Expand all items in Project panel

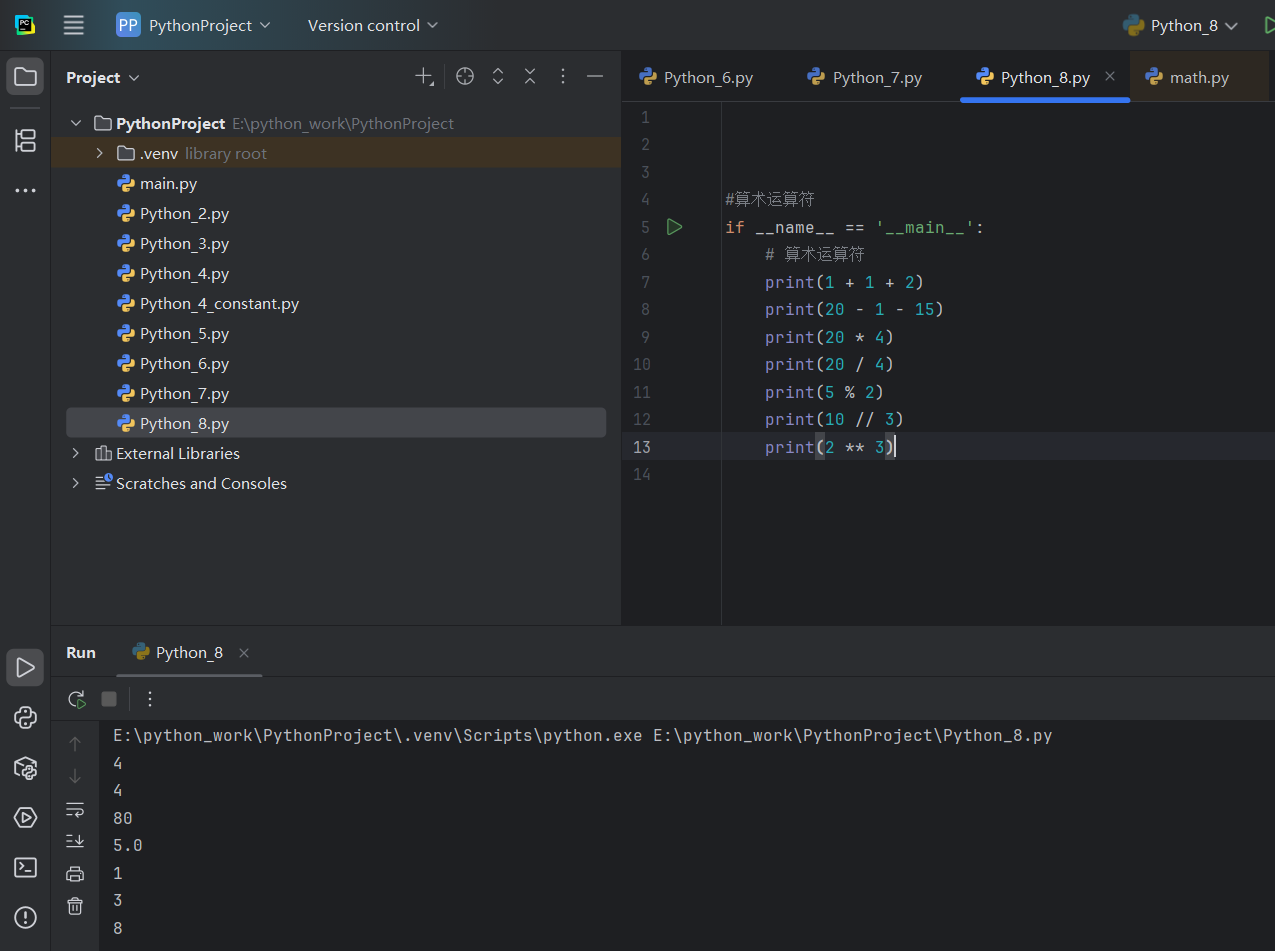pos(498,77)
